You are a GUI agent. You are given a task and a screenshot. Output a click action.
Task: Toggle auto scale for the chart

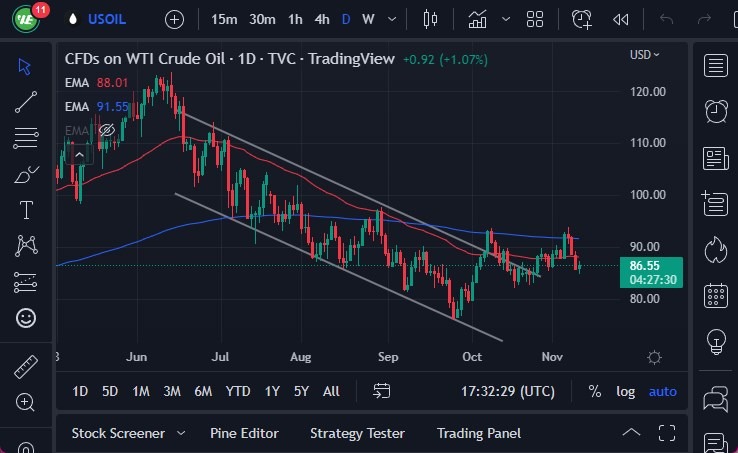tap(662, 391)
